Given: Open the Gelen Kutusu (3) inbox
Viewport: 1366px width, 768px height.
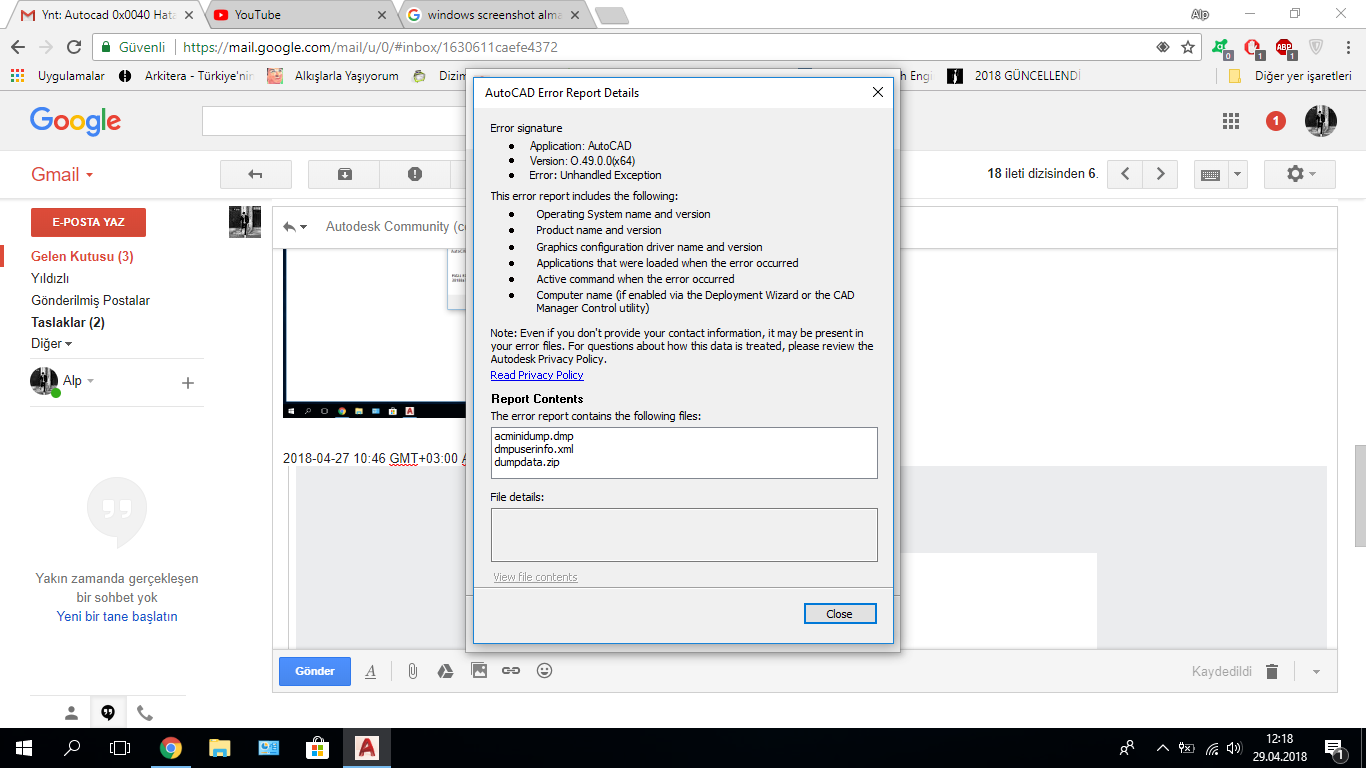Looking at the screenshot, I should pos(82,257).
